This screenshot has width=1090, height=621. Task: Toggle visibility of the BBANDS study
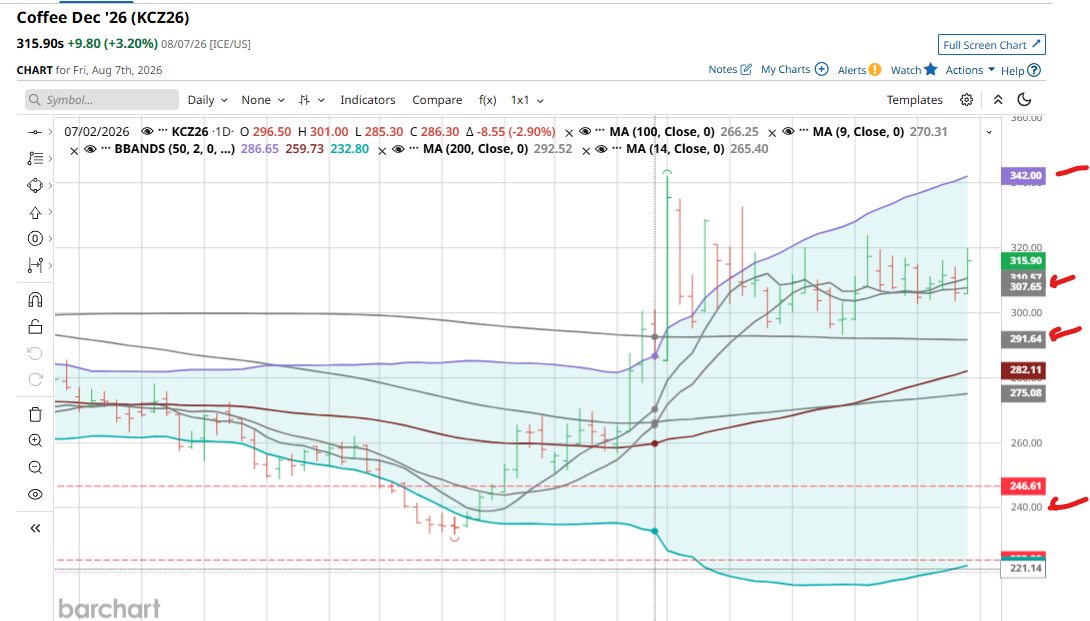[x=90, y=149]
